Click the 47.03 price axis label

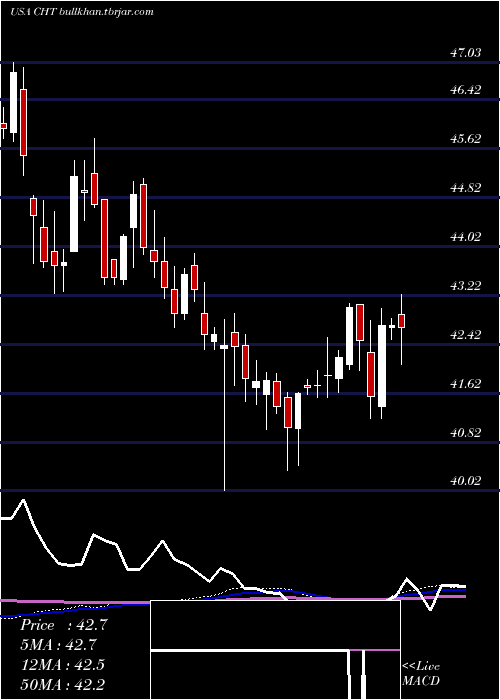pos(466,53)
